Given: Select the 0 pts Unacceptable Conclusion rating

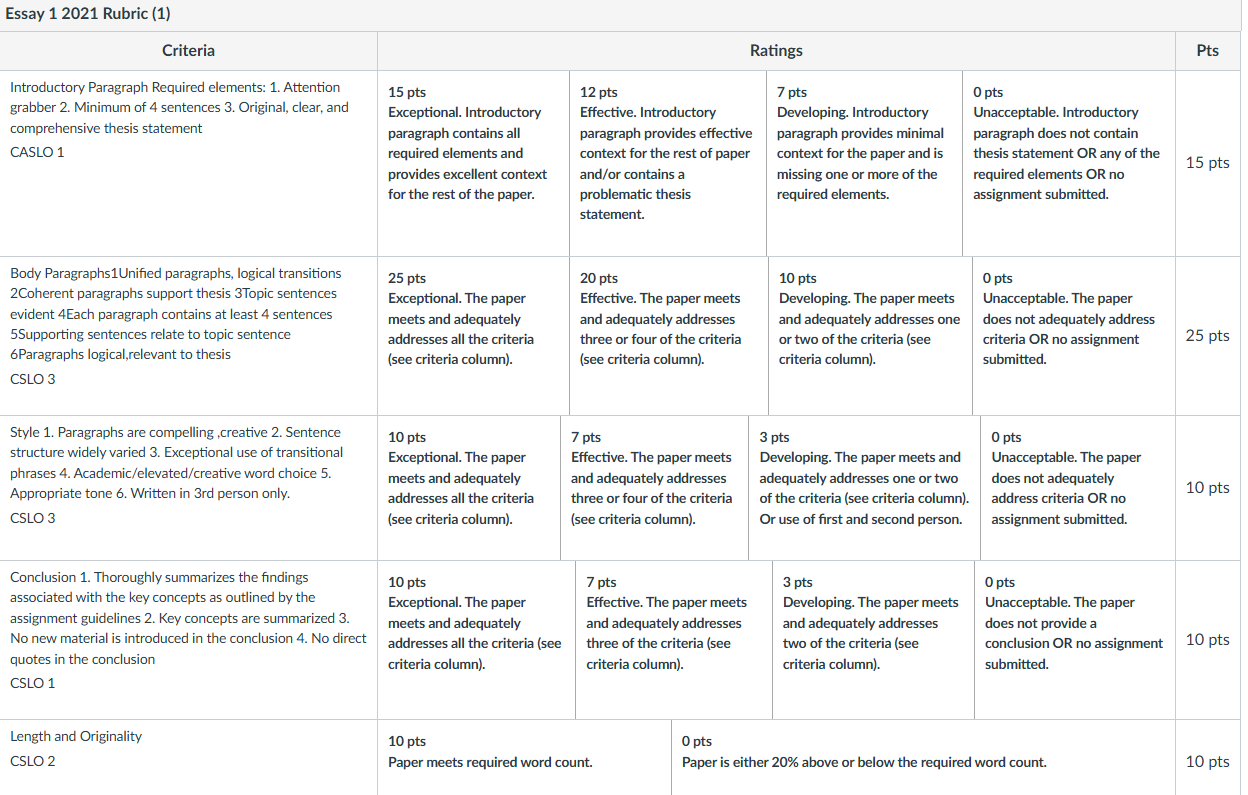Looking at the screenshot, I should coord(1076,640).
